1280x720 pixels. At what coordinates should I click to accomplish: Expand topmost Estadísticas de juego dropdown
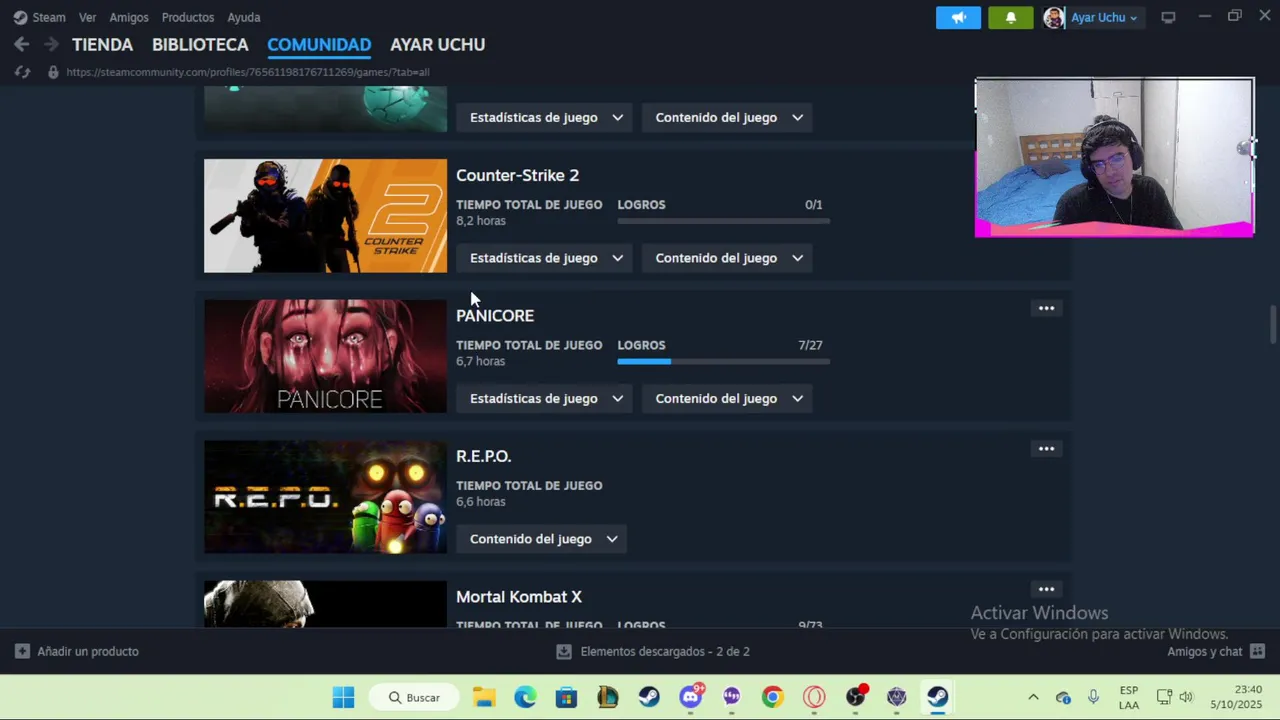(x=546, y=117)
